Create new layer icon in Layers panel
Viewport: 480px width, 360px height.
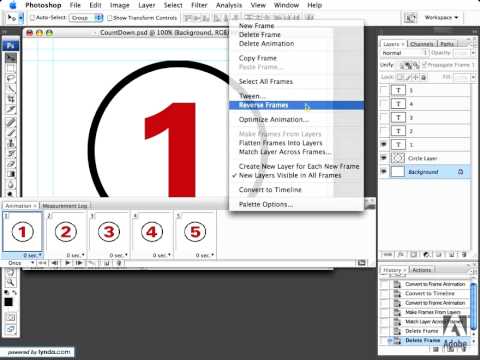pyautogui.click(x=451, y=254)
